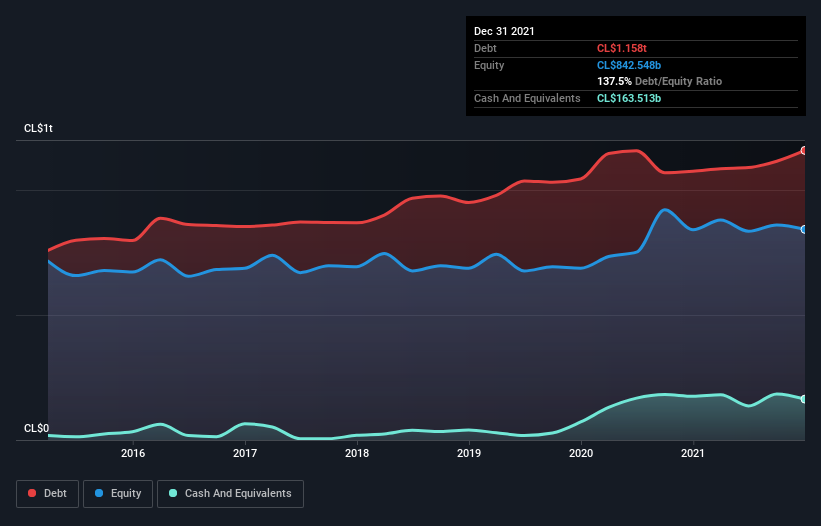Click the Dec 31 2021 tooltip date

[504, 31]
